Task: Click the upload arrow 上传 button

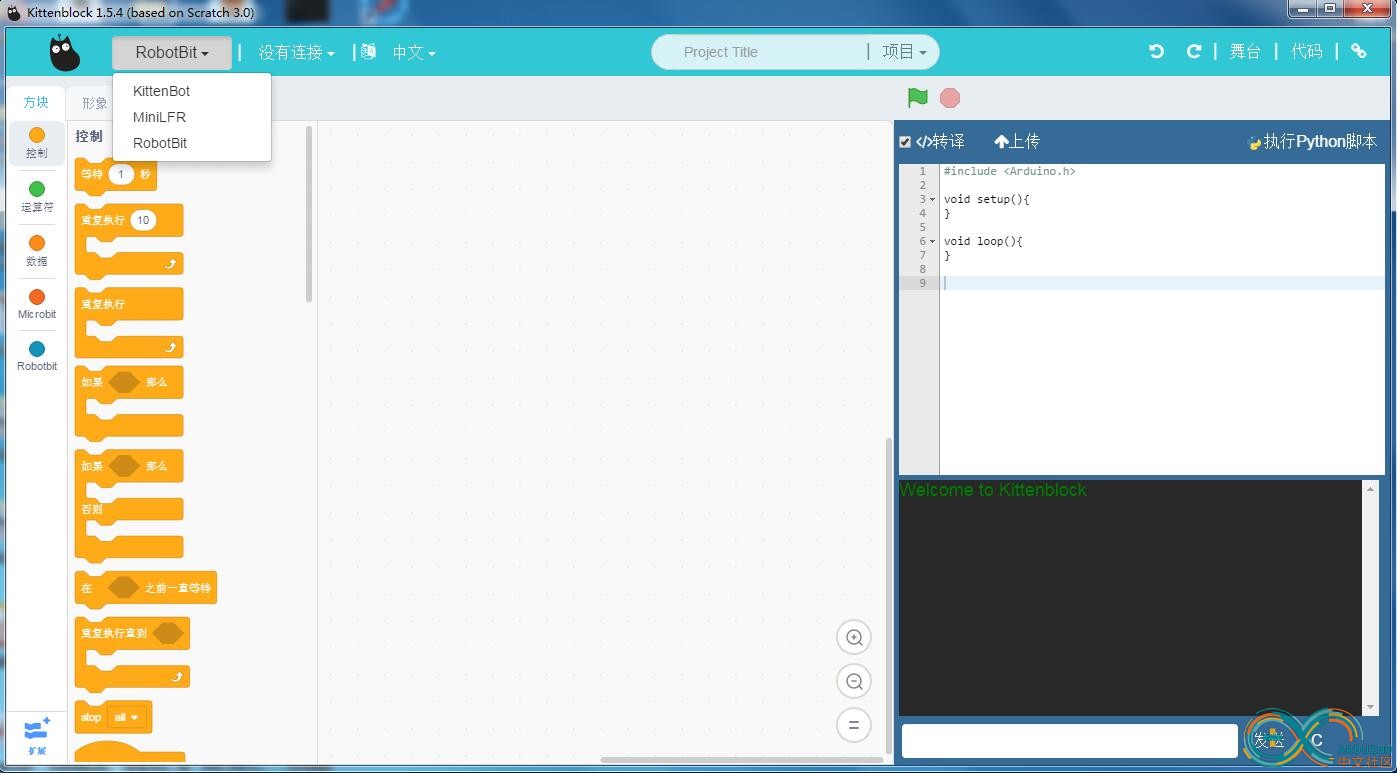Action: pyautogui.click(x=1017, y=142)
